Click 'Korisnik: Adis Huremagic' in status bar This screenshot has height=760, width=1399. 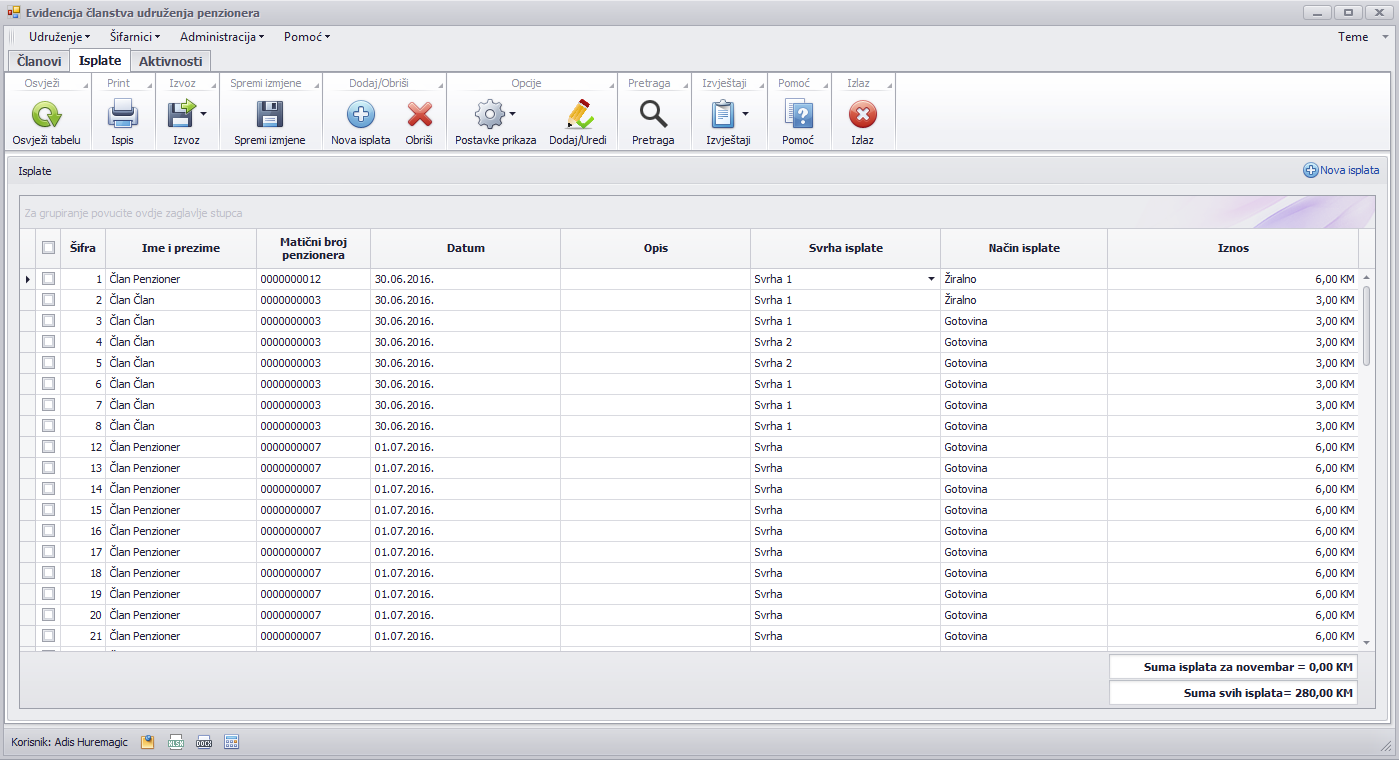tap(69, 742)
